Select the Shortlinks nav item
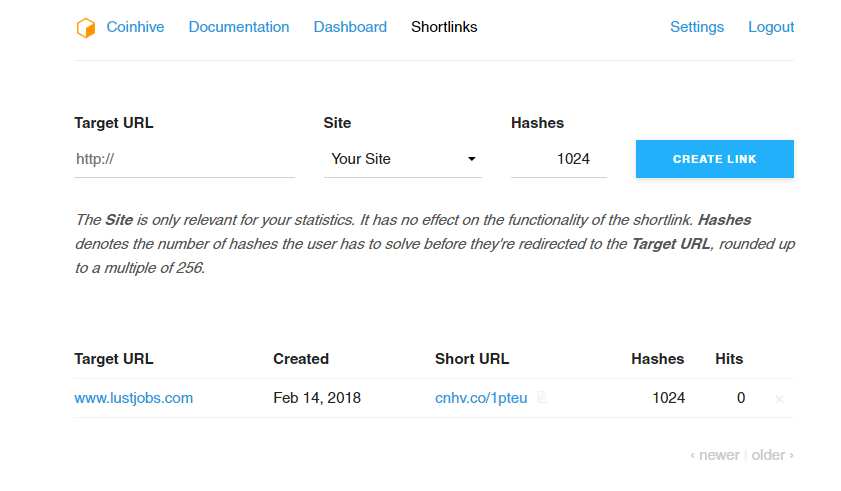This screenshot has width=841, height=491. click(444, 27)
